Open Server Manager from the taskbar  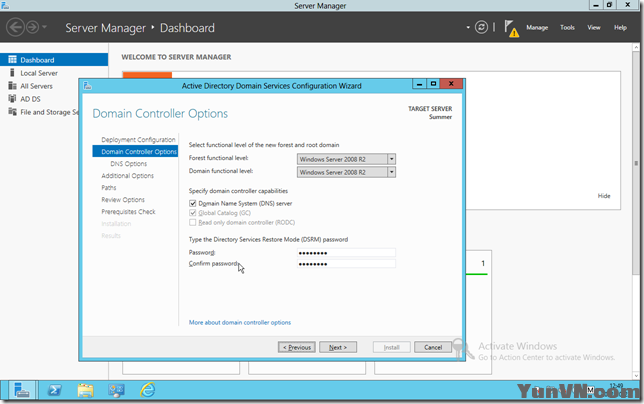click(x=22, y=390)
